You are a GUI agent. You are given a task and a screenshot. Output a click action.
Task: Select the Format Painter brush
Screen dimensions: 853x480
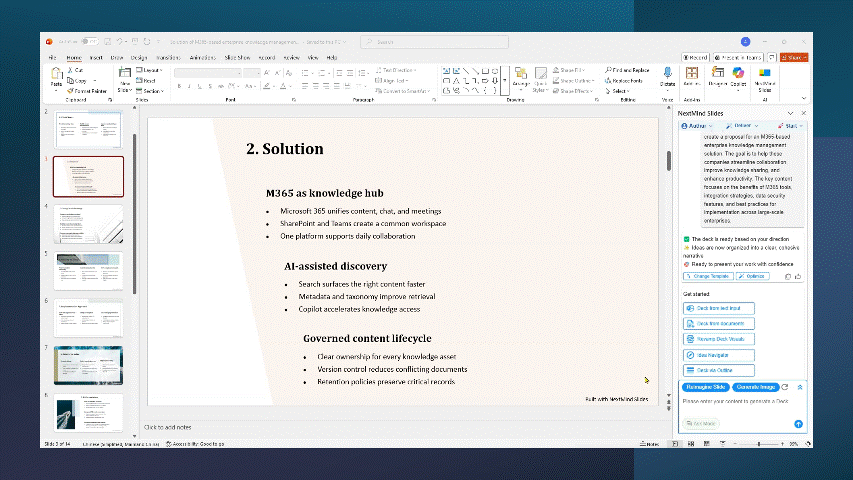(x=86, y=91)
